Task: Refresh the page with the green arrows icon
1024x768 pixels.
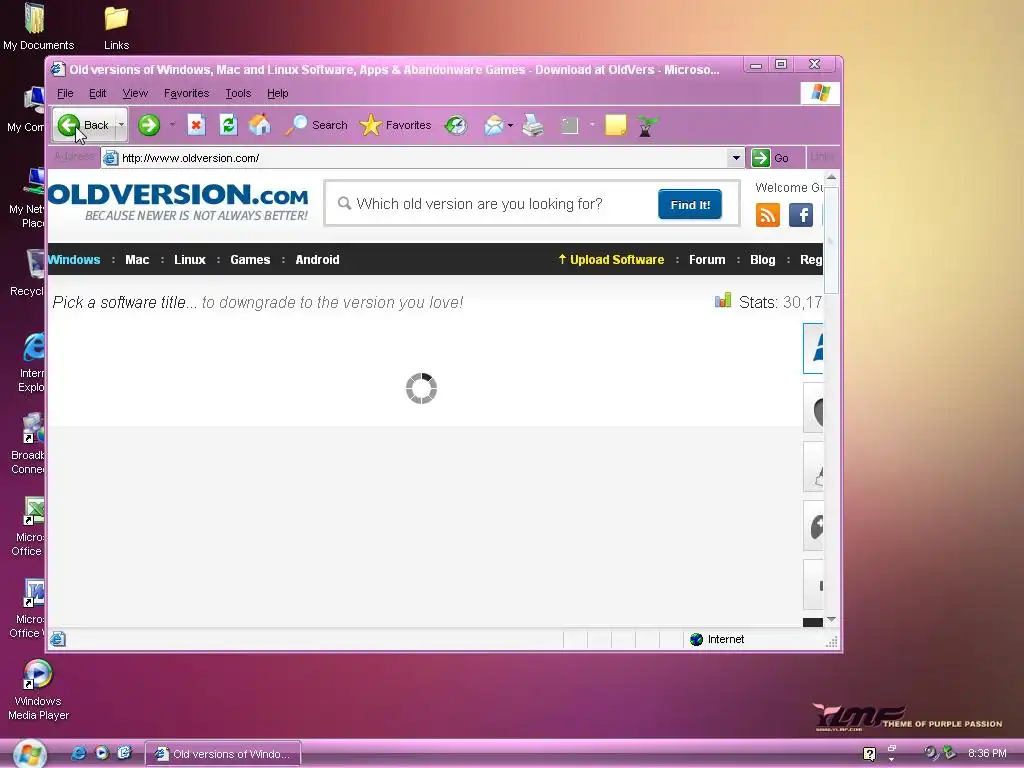Action: point(228,125)
